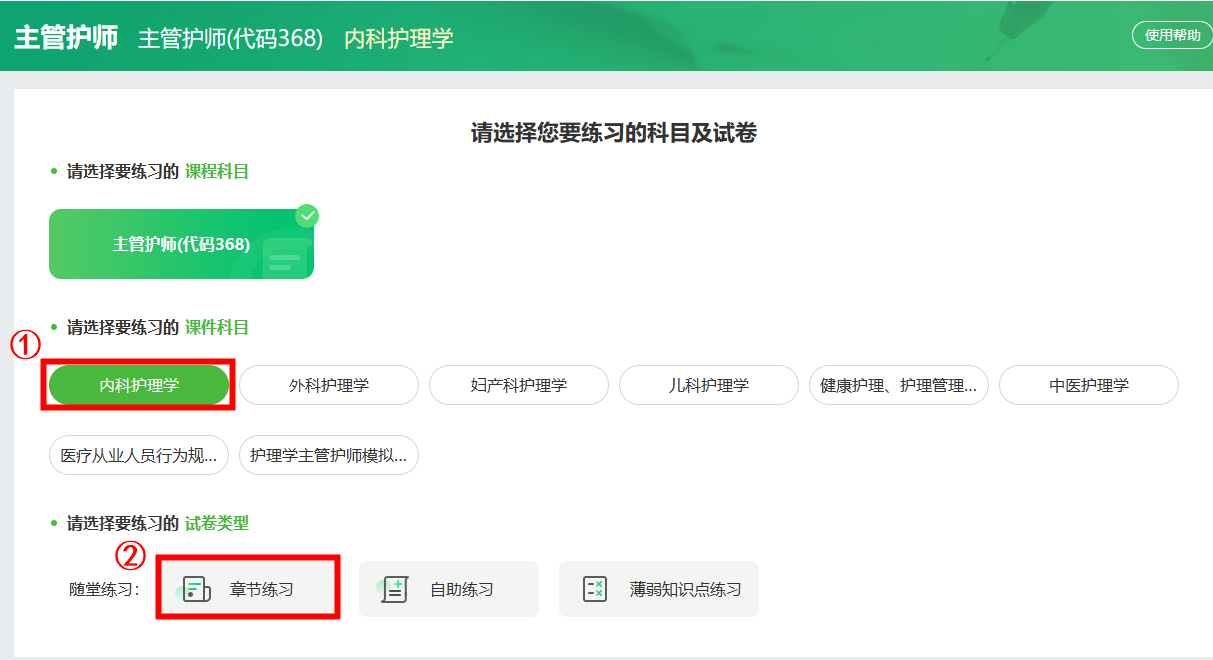Select 内科护理学 subject

pos(139,385)
